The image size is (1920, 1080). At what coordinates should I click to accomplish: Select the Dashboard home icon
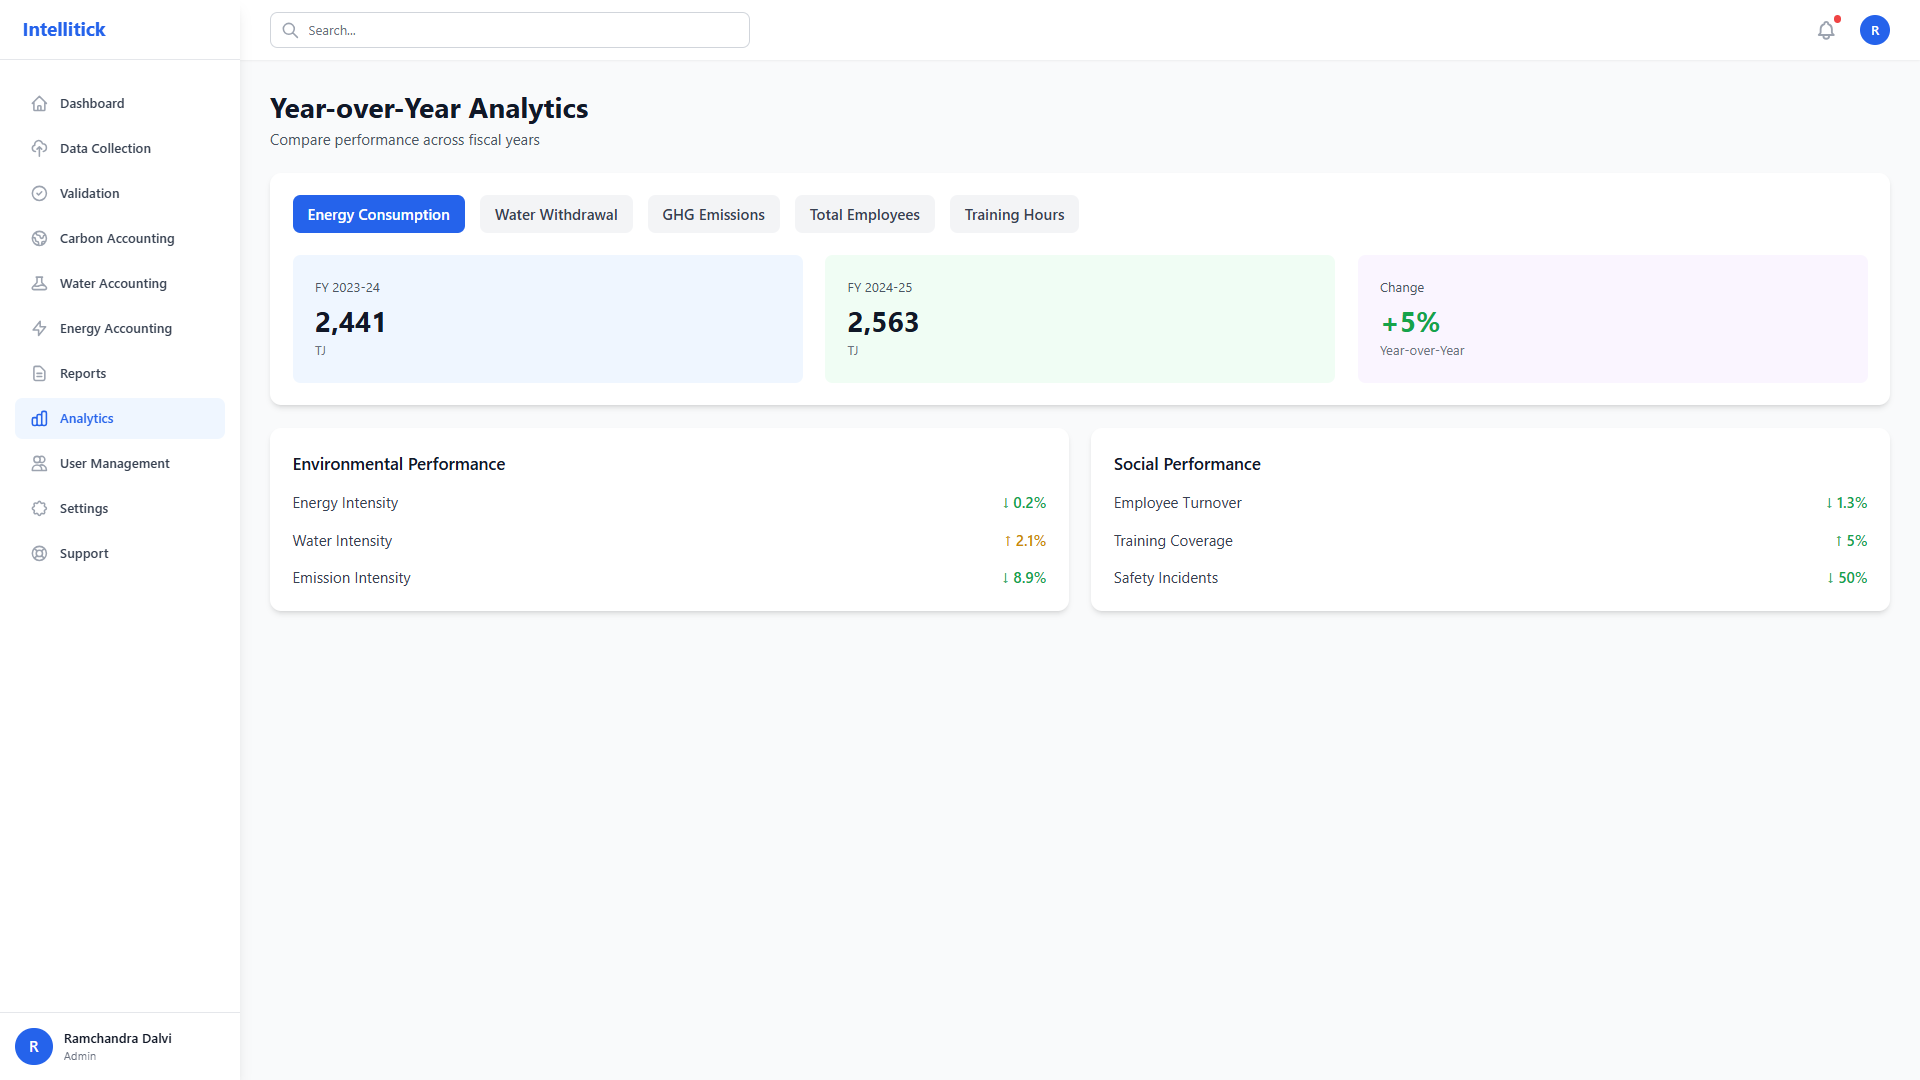tap(39, 103)
